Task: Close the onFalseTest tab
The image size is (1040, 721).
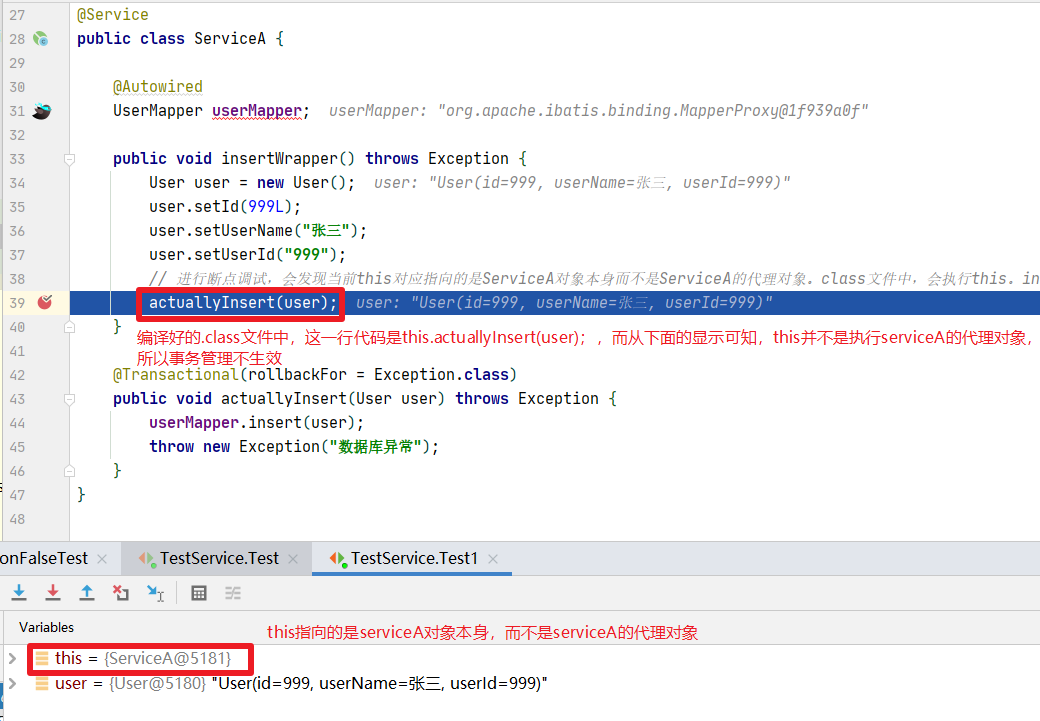Action: 102,559
